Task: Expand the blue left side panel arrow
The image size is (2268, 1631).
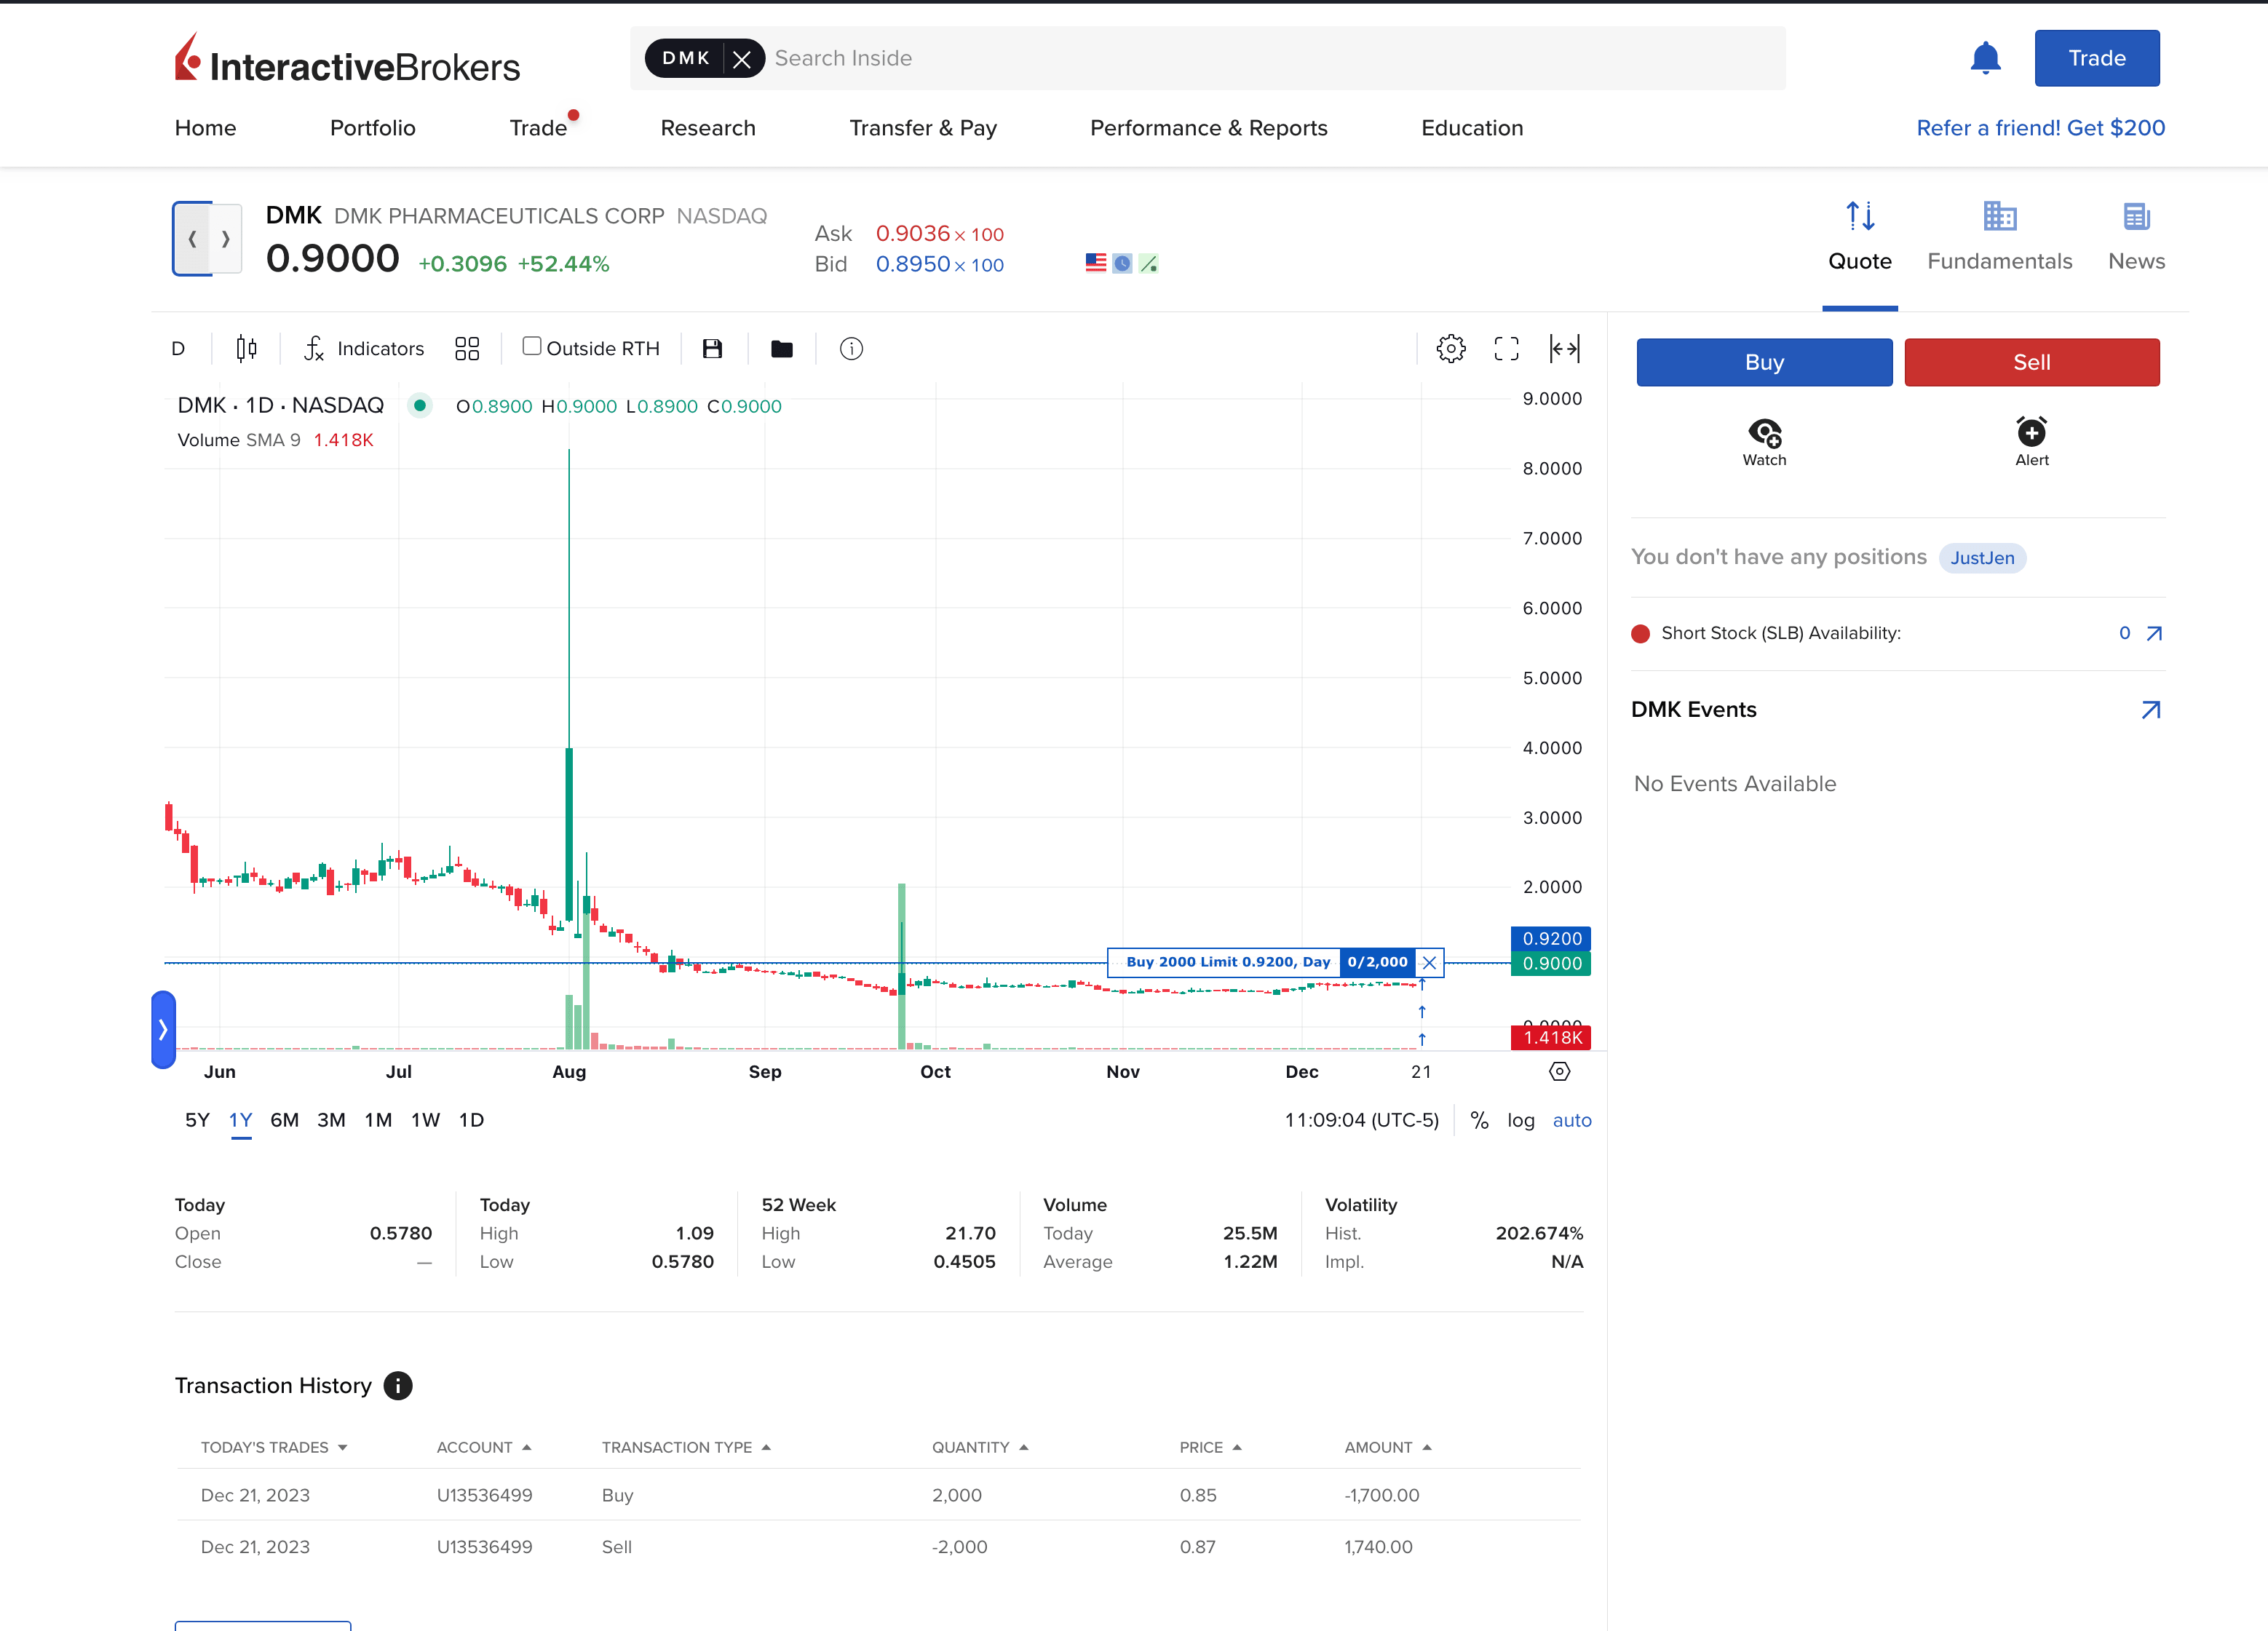Action: click(163, 1029)
